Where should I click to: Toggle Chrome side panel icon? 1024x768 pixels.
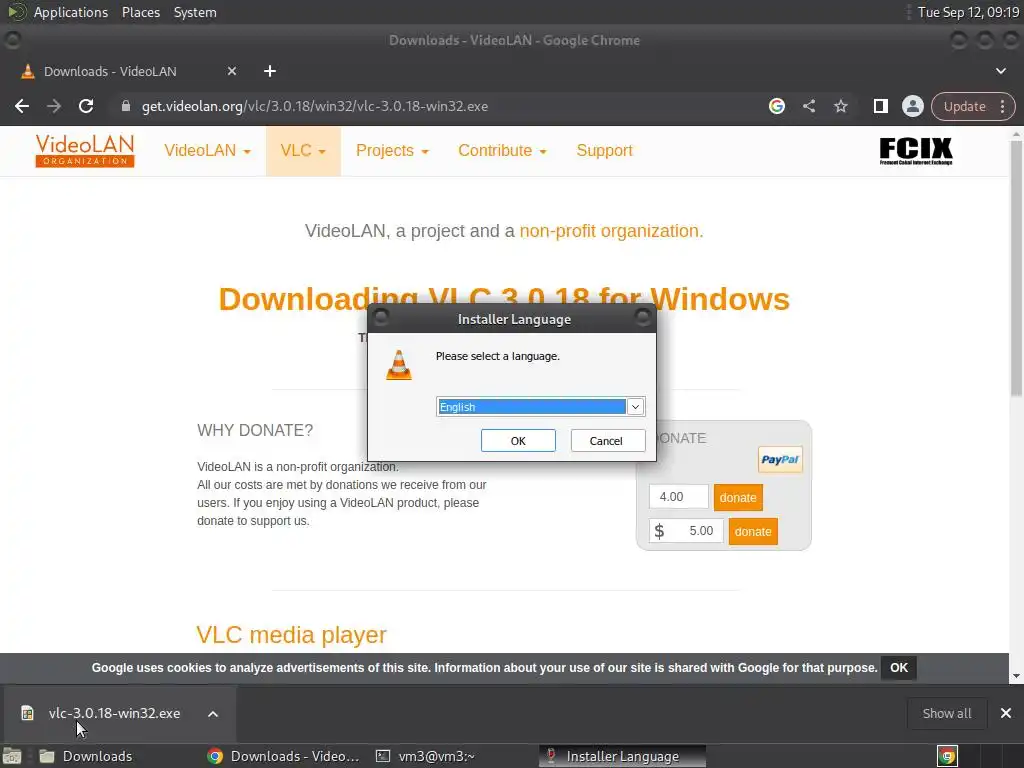tap(880, 106)
